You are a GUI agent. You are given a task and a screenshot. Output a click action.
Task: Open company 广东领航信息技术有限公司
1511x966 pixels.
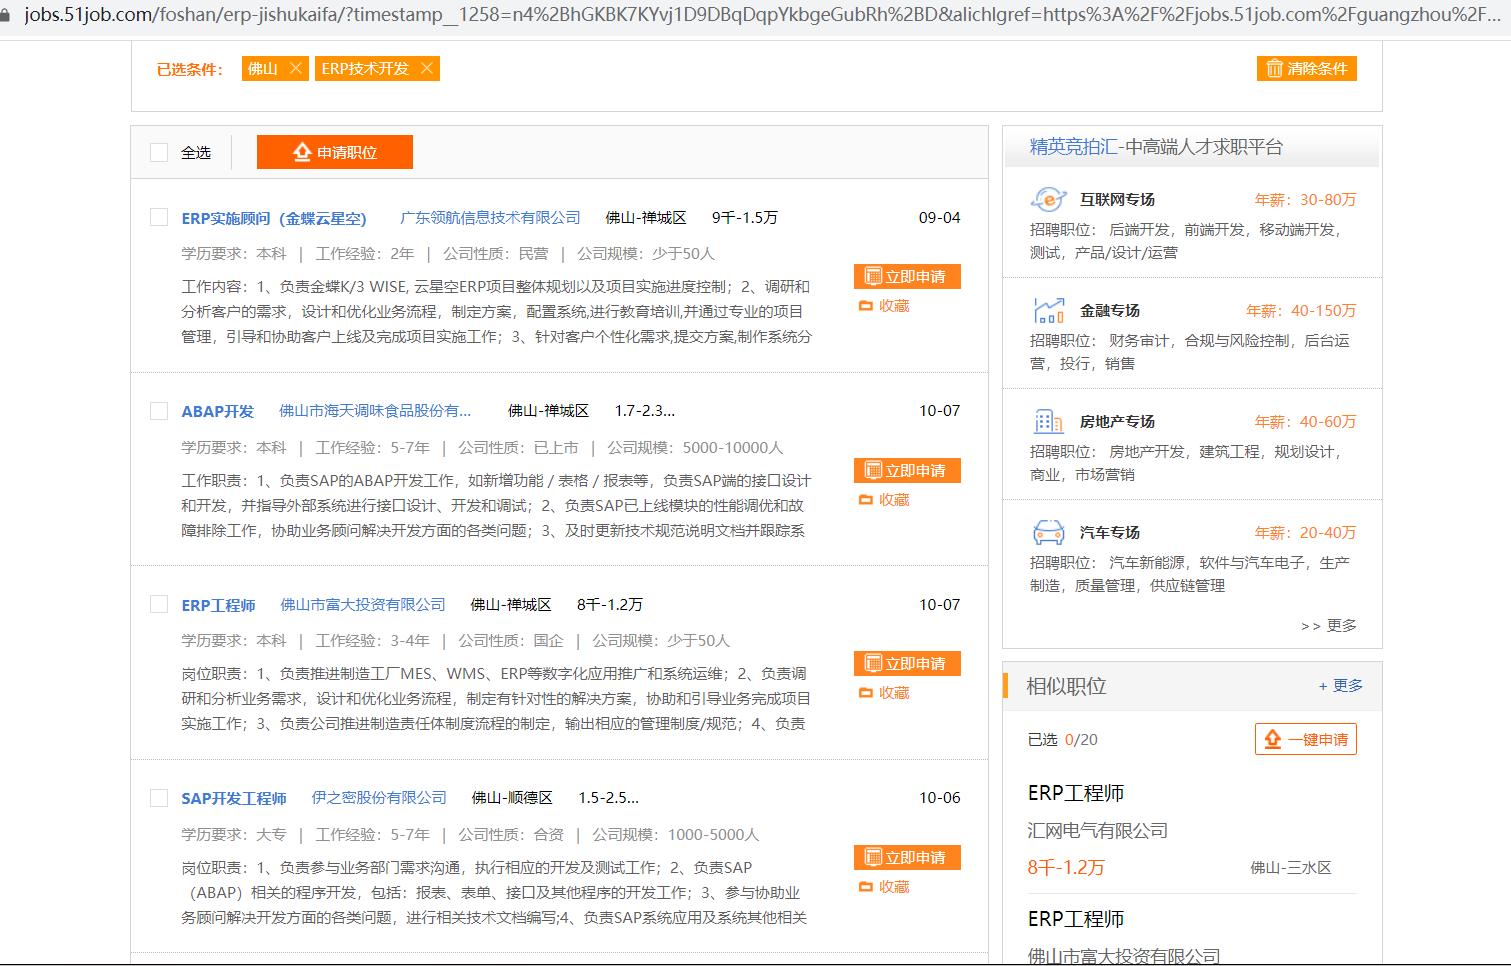490,217
